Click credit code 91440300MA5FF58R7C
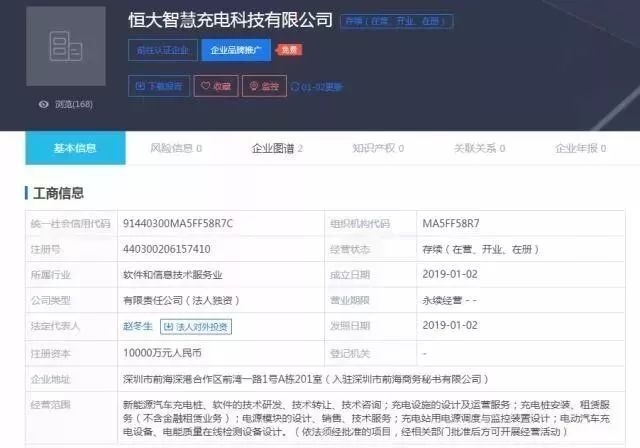640x448 pixels. (178, 224)
